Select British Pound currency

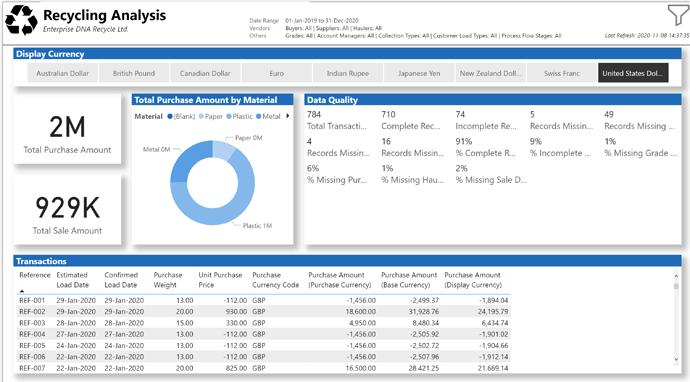point(134,73)
